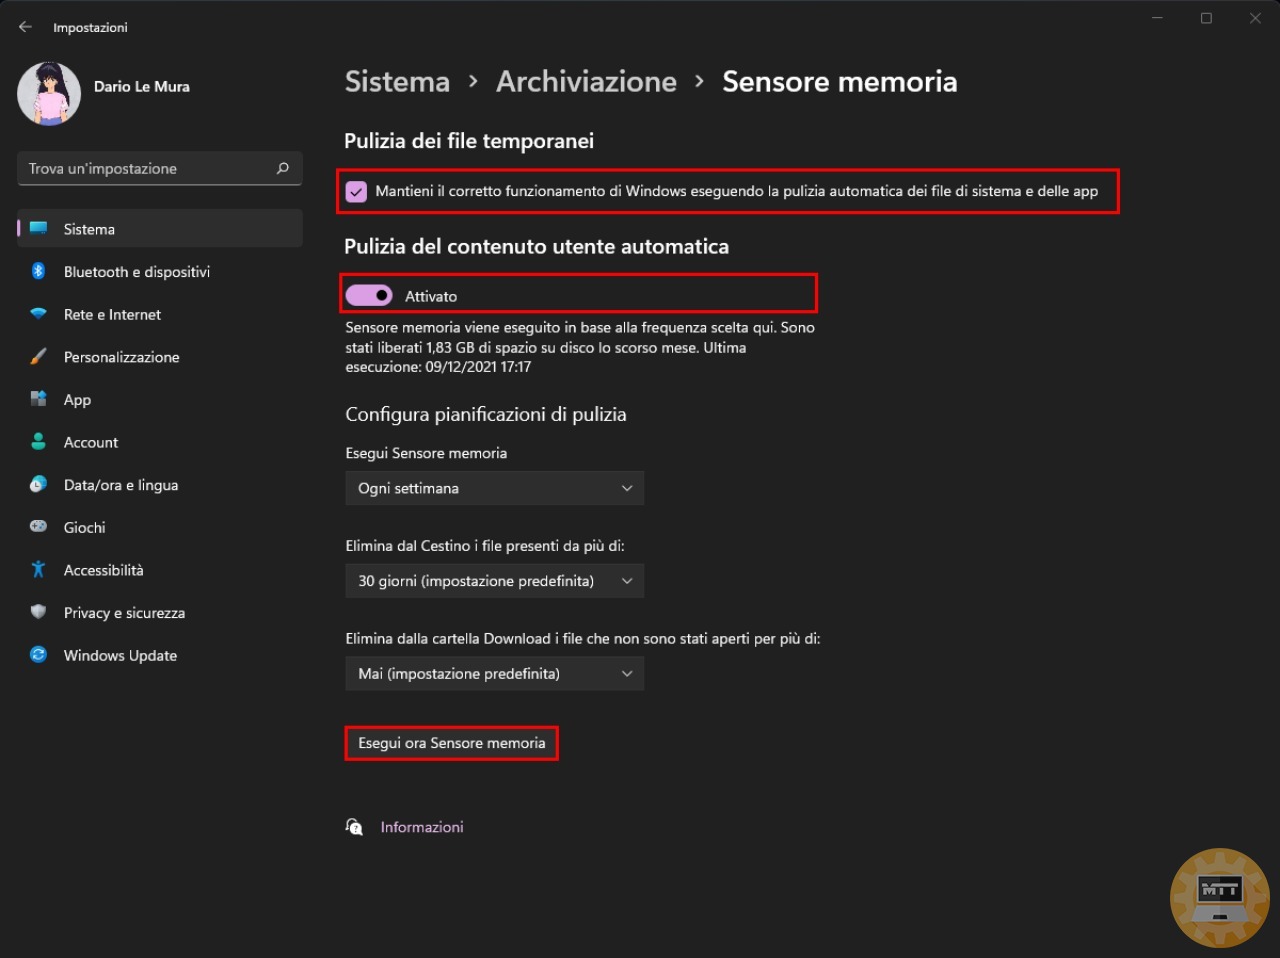
Task: Open the Sistema sidebar section
Action: tap(160, 228)
